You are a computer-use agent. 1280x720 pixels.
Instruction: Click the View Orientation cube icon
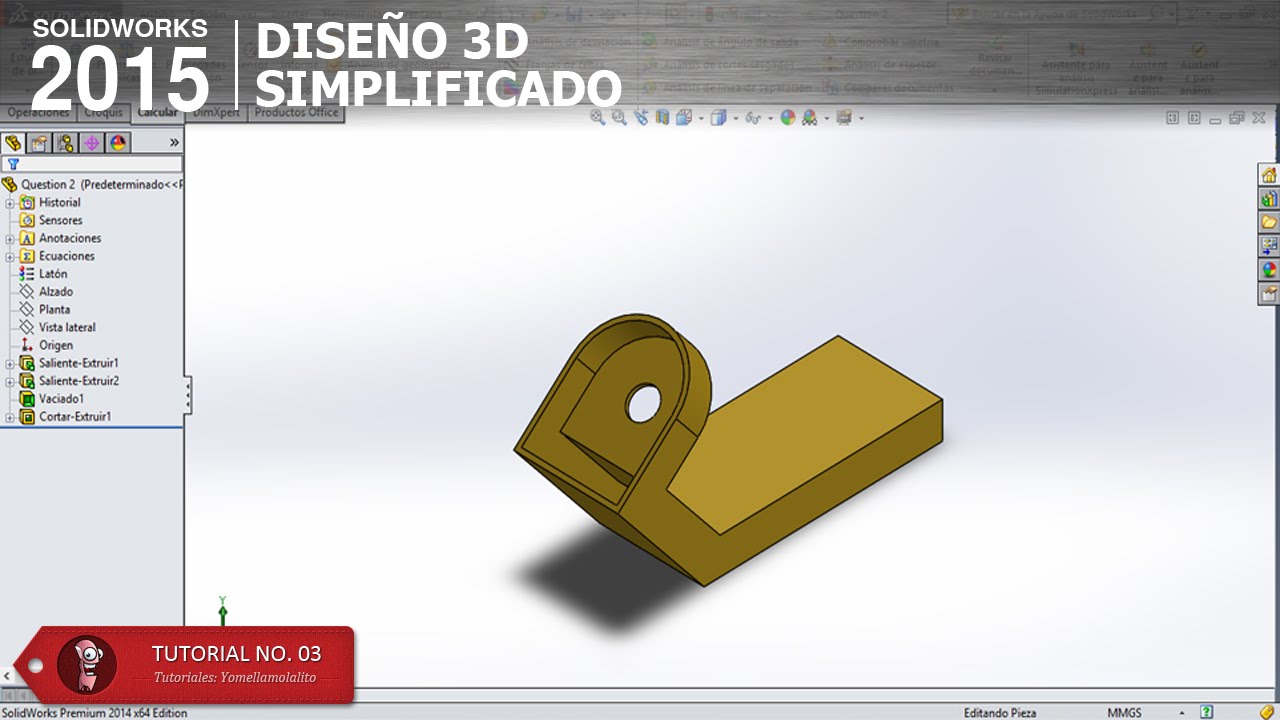(x=683, y=117)
